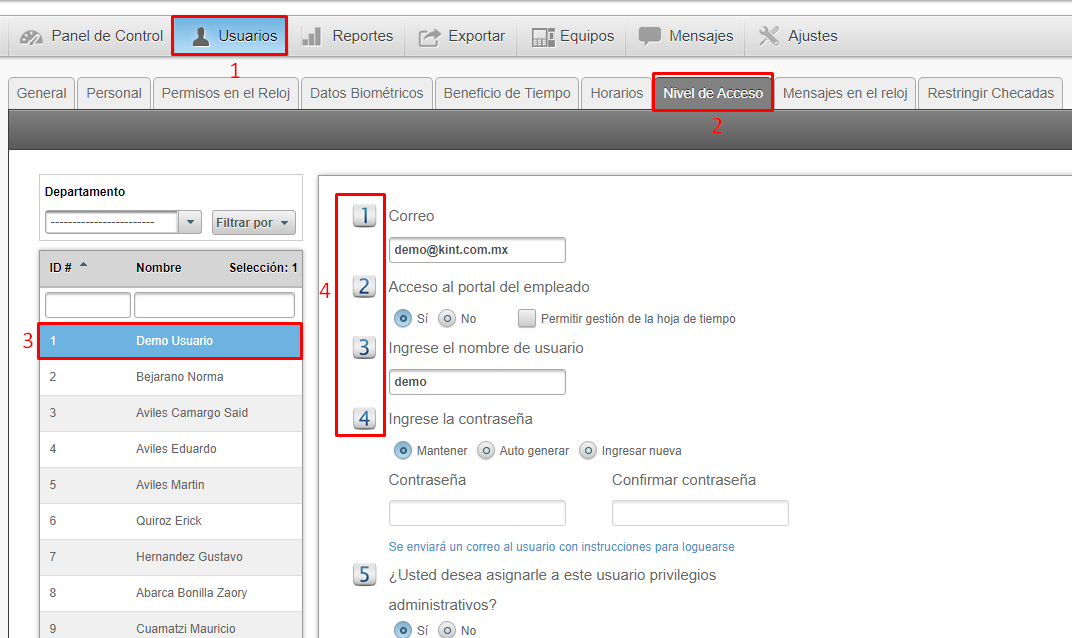This screenshot has width=1072, height=638.
Task: Open the Datos Biométricos tab
Action: [366, 93]
